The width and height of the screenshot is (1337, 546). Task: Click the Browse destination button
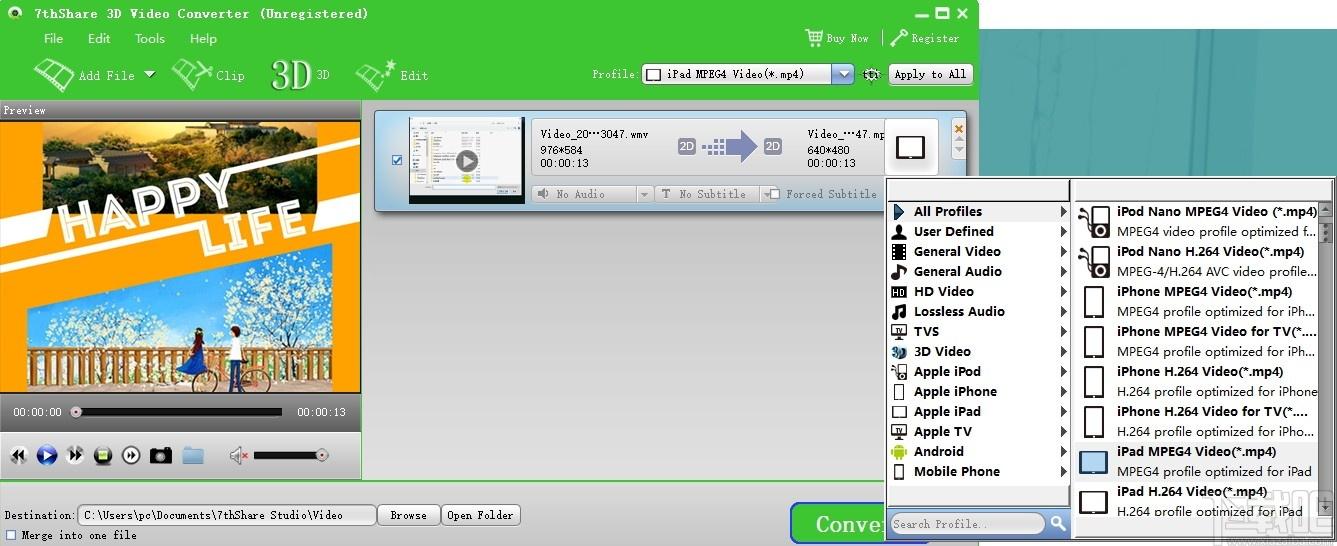coord(408,515)
